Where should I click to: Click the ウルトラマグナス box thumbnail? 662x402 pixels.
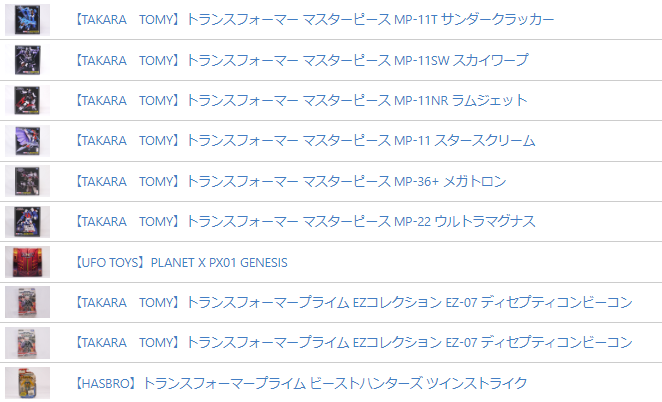click(x=27, y=222)
